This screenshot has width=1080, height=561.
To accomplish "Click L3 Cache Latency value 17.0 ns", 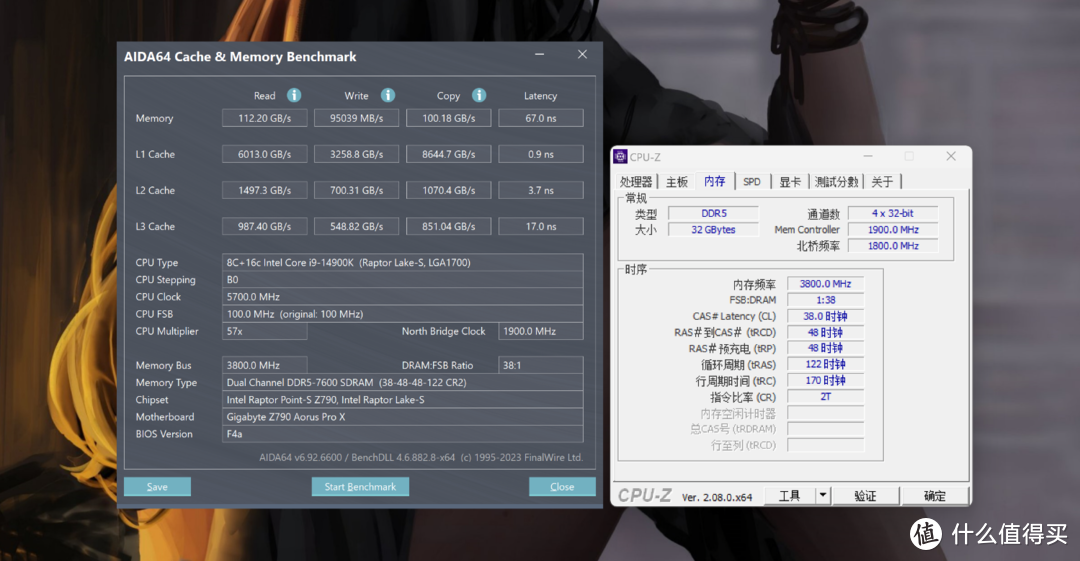I will (541, 226).
